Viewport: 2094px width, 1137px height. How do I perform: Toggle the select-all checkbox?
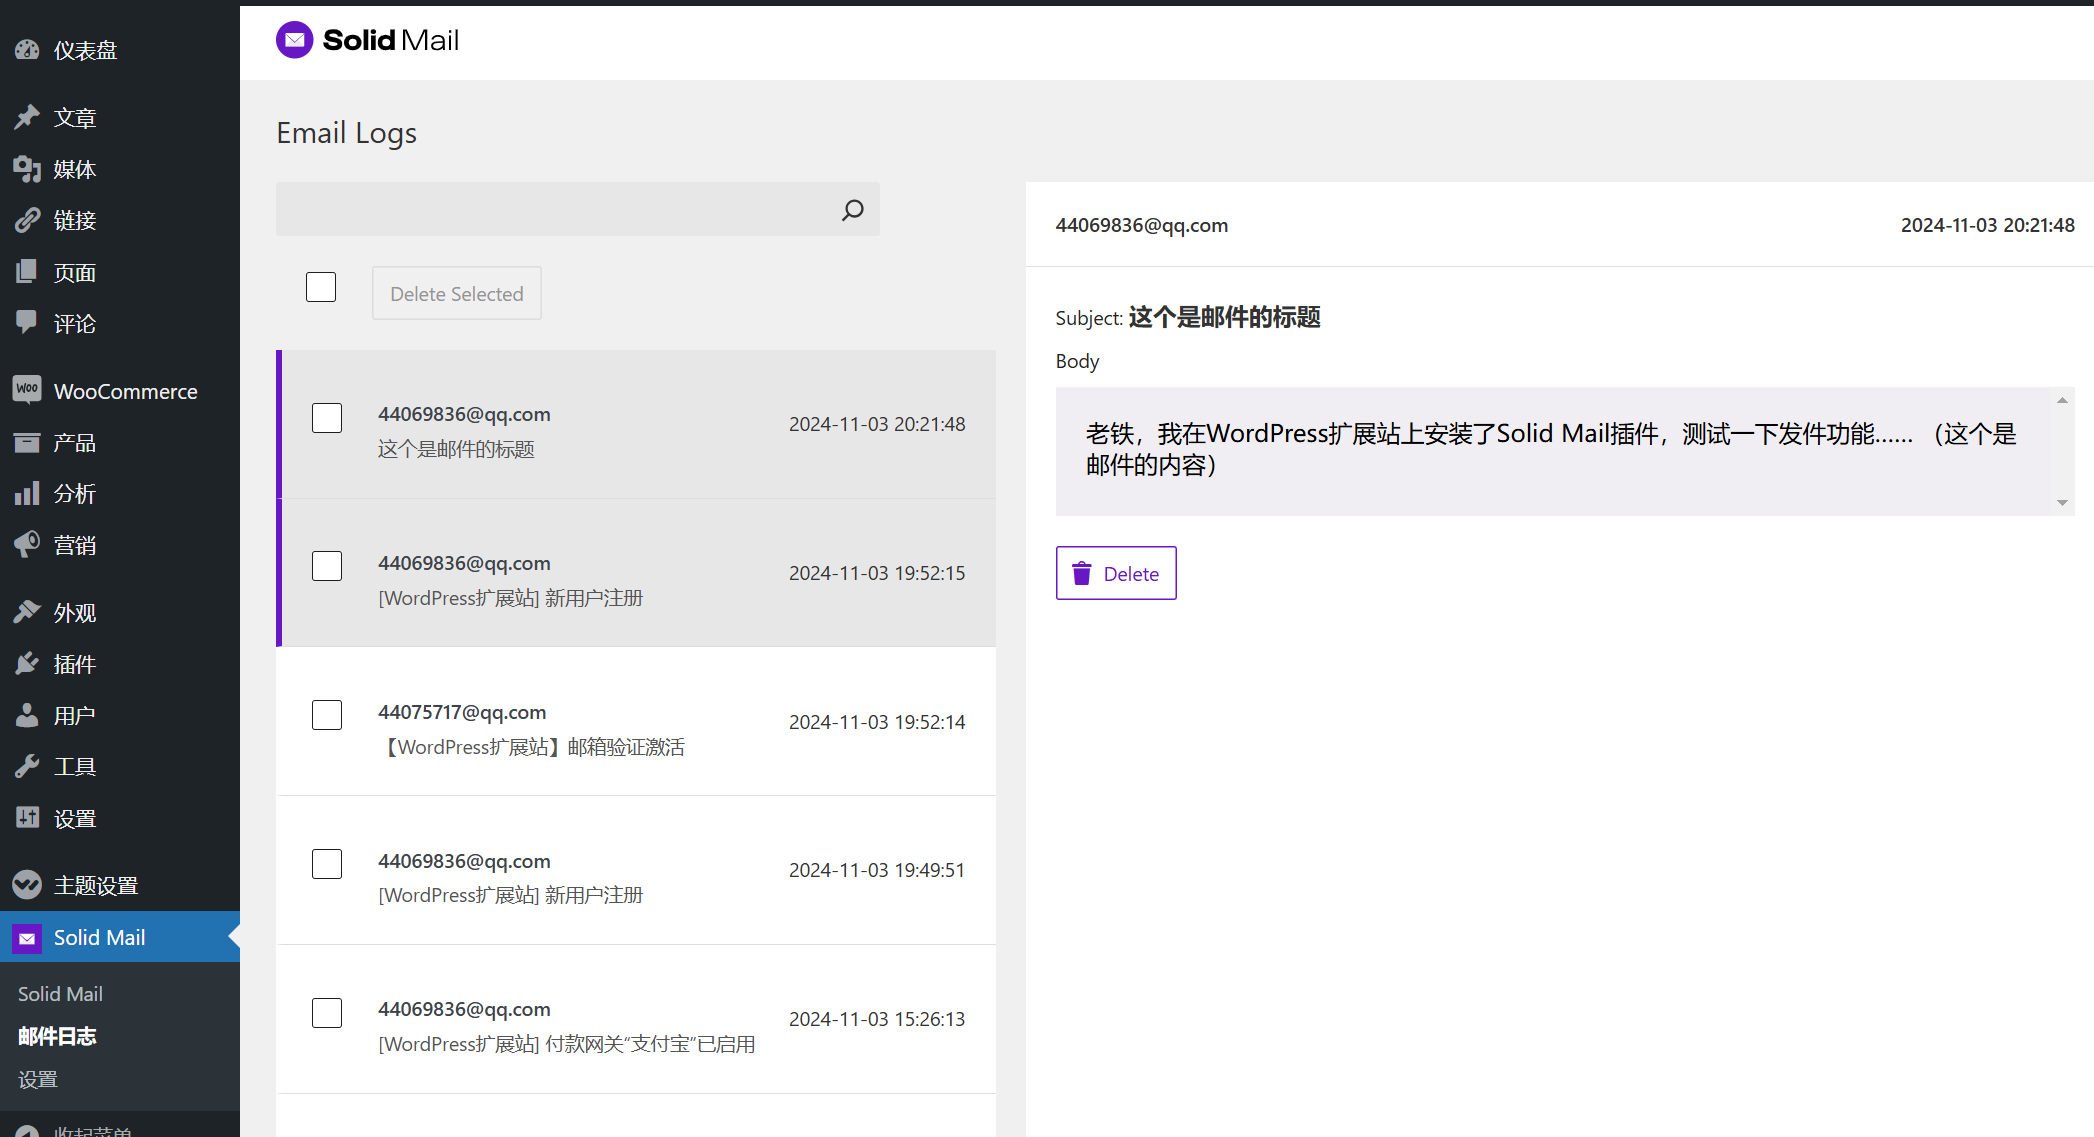pos(321,287)
